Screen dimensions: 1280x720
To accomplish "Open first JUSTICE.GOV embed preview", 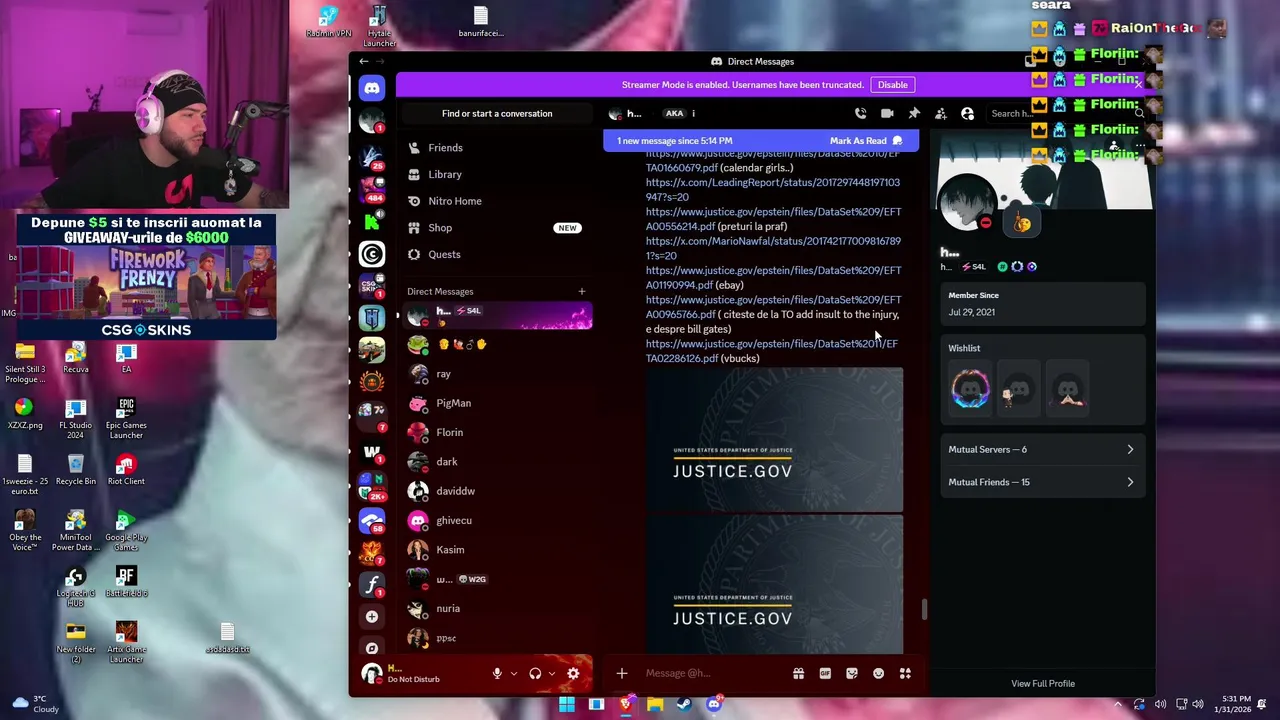I will pyautogui.click(x=774, y=440).
